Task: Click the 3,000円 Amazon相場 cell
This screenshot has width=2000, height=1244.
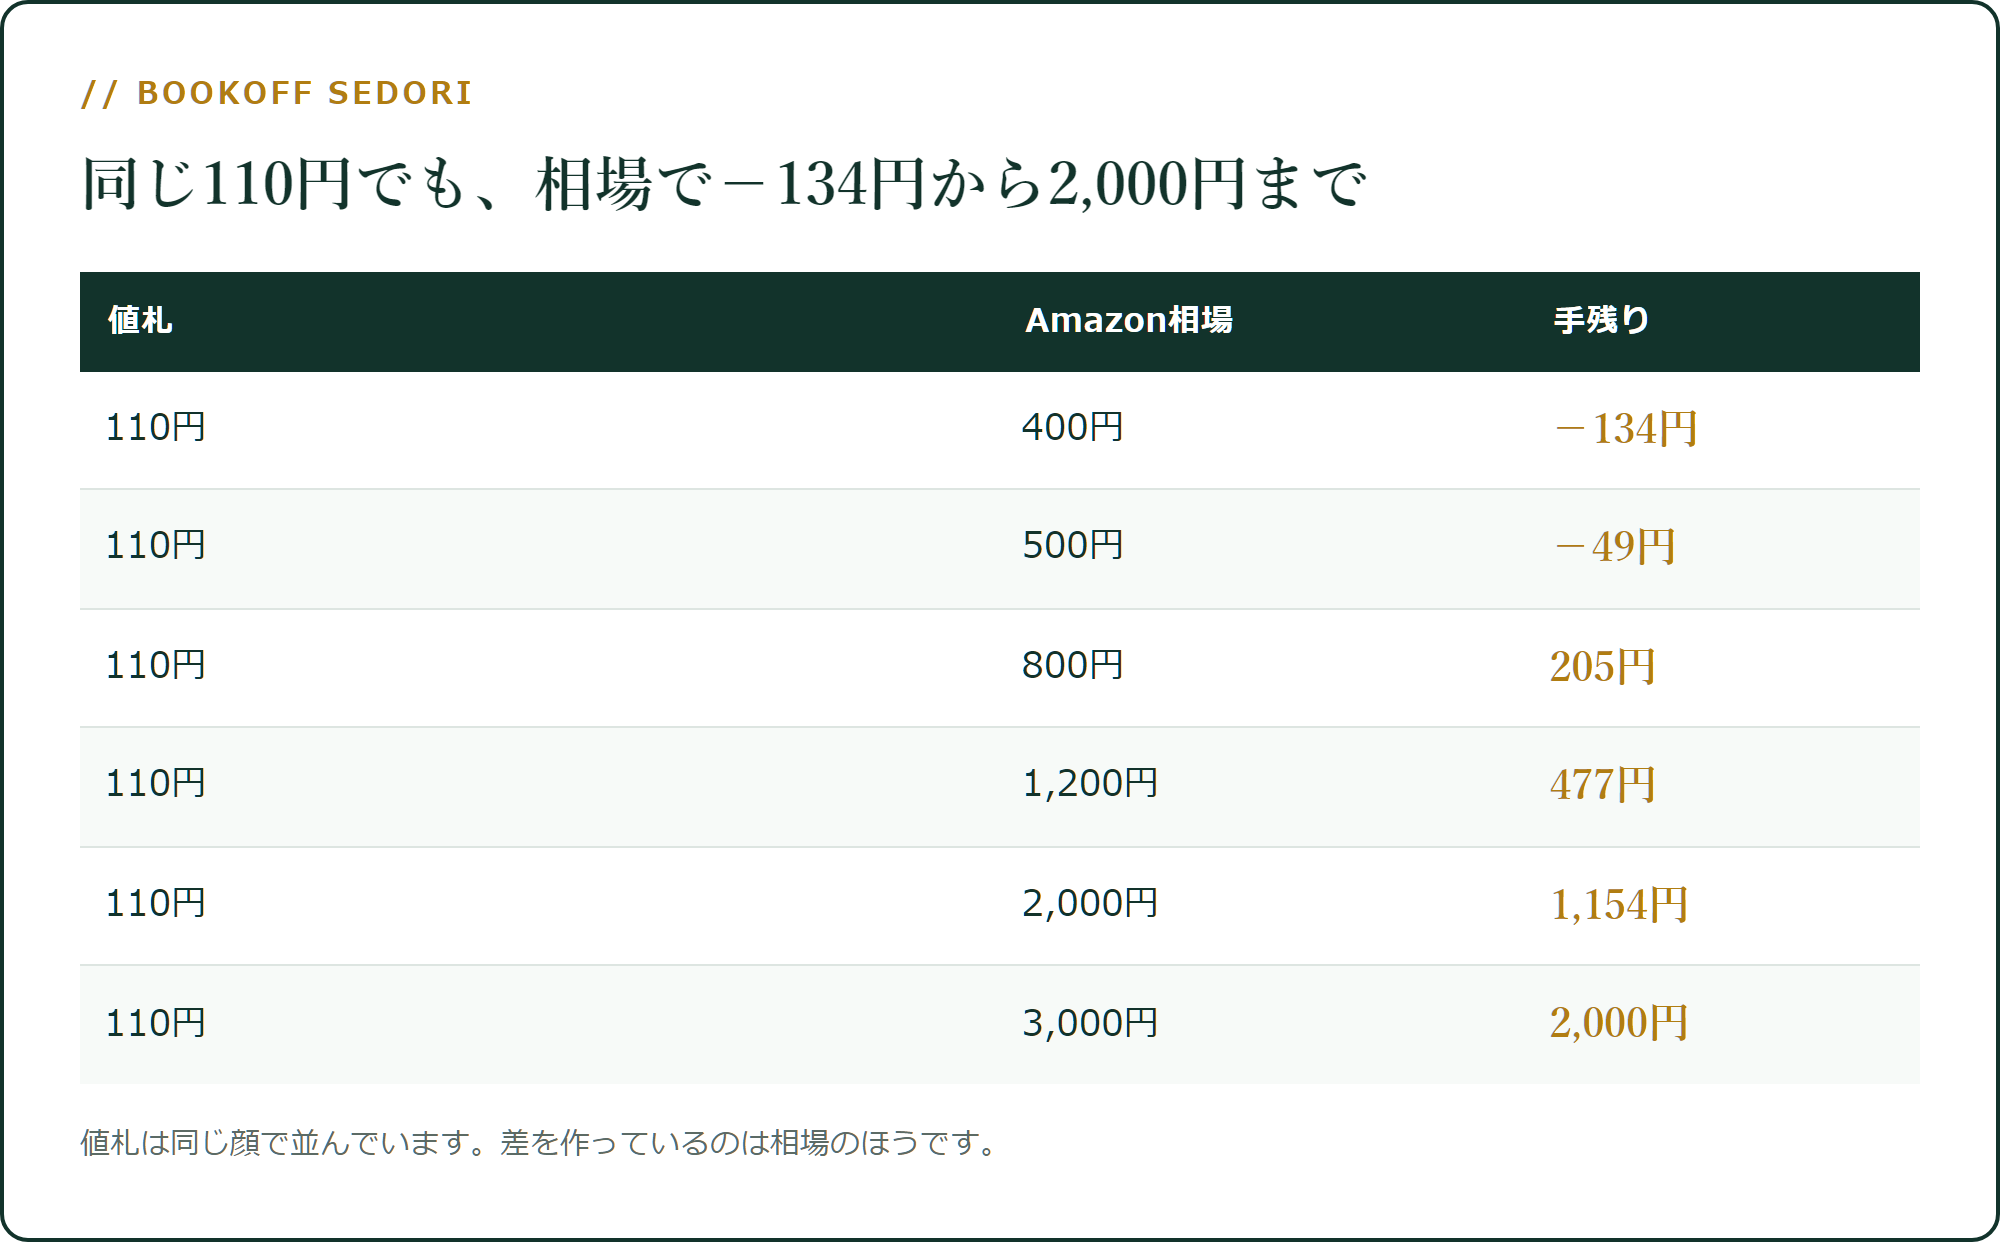Action: pyautogui.click(x=1089, y=1023)
